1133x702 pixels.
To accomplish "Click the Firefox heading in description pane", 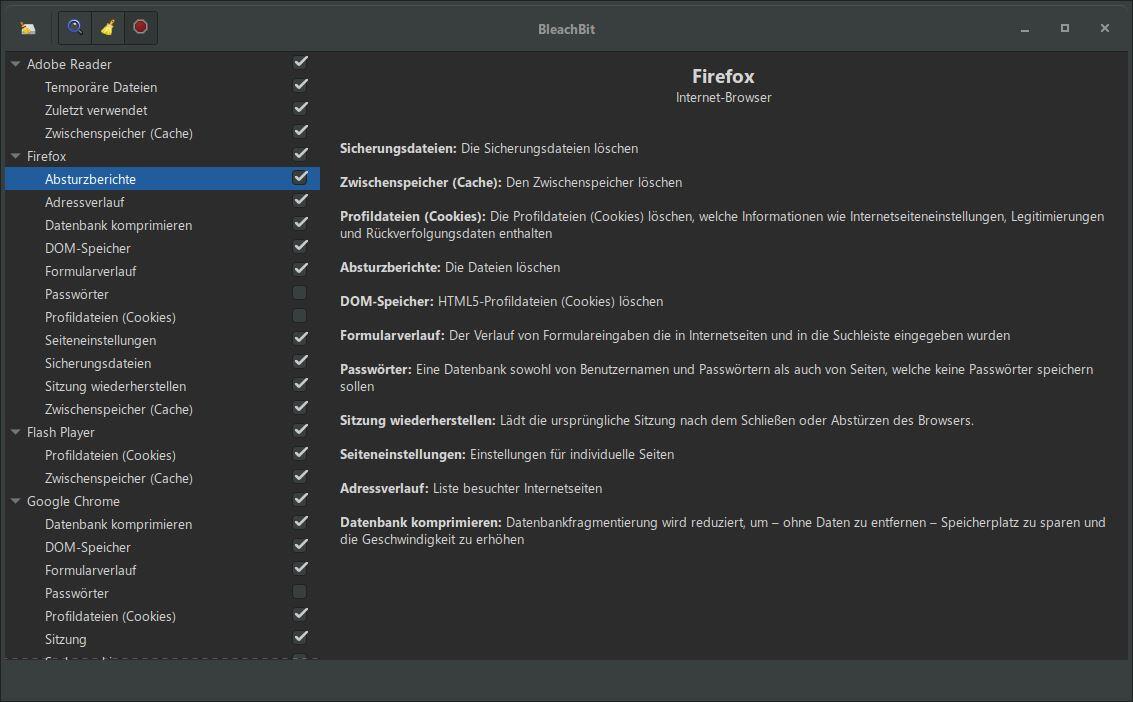I will pyautogui.click(x=723, y=76).
